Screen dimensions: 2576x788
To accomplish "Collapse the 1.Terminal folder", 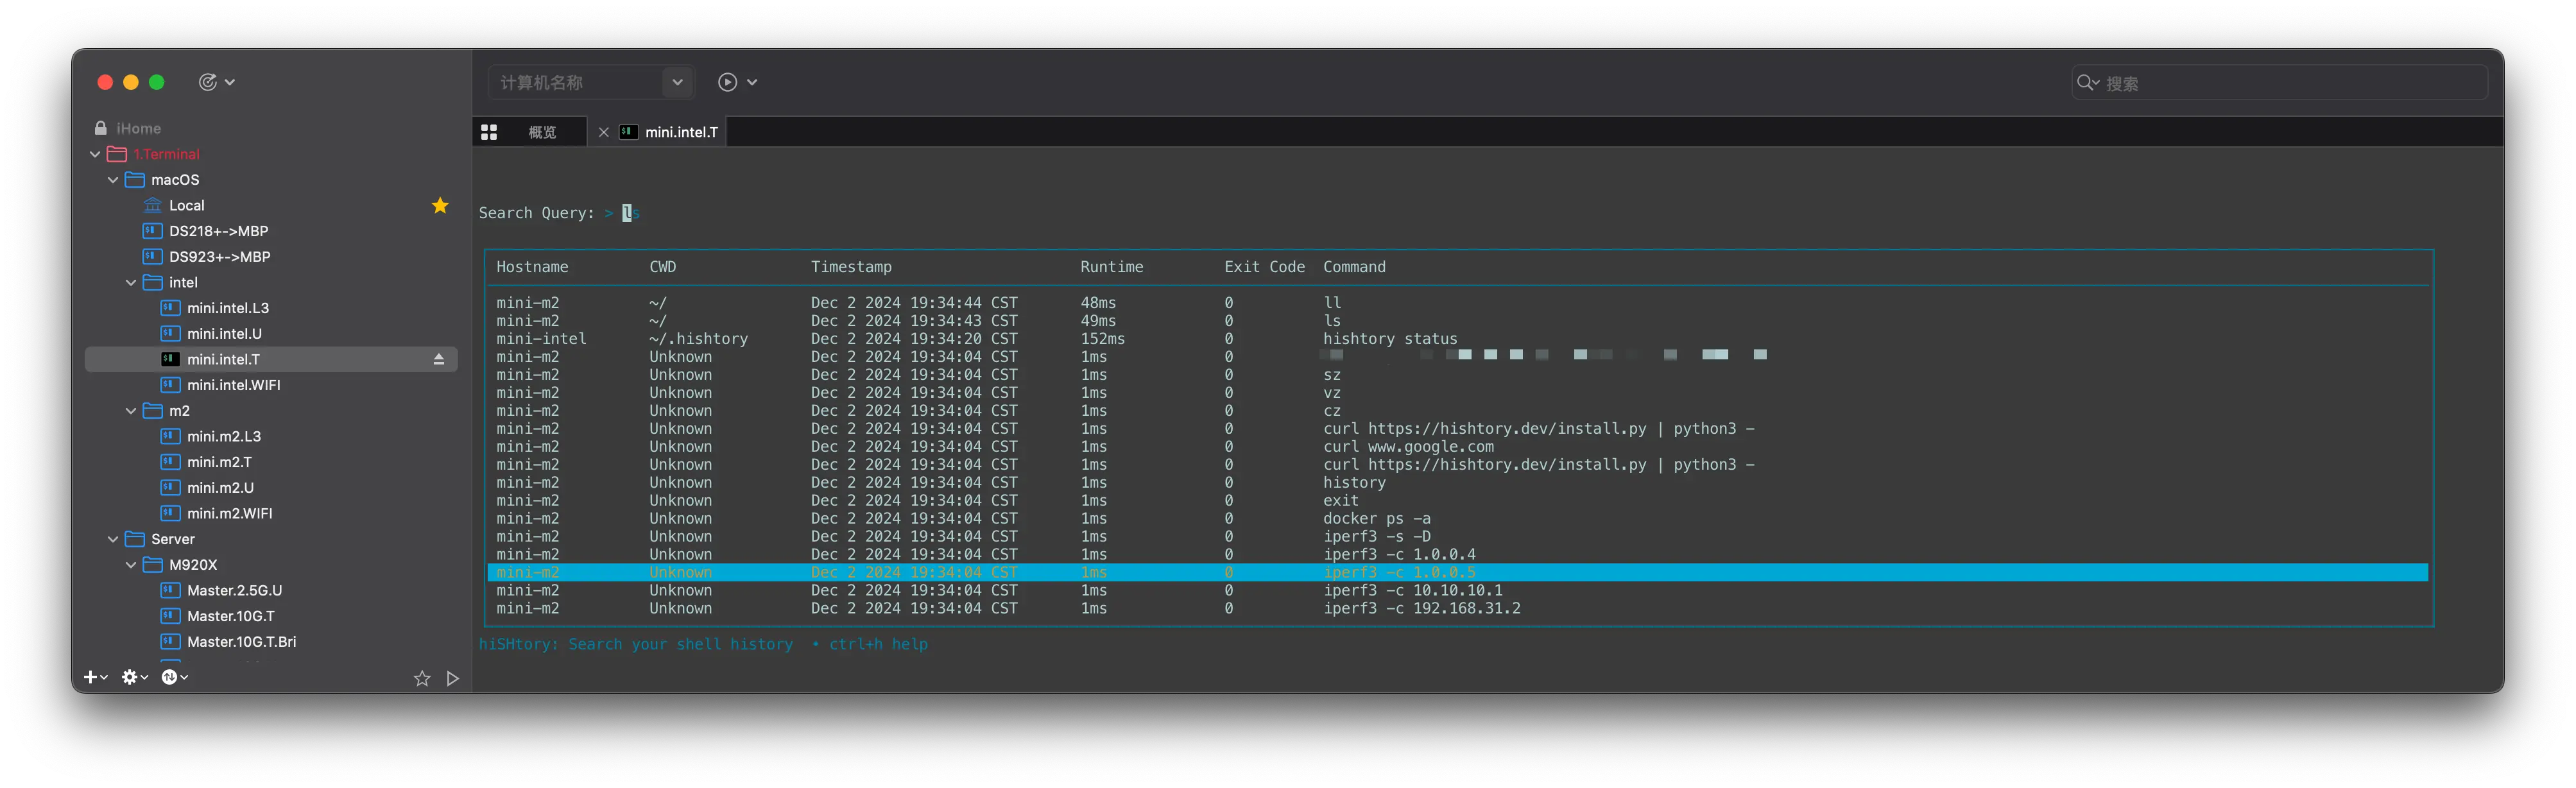I will pyautogui.click(x=95, y=154).
